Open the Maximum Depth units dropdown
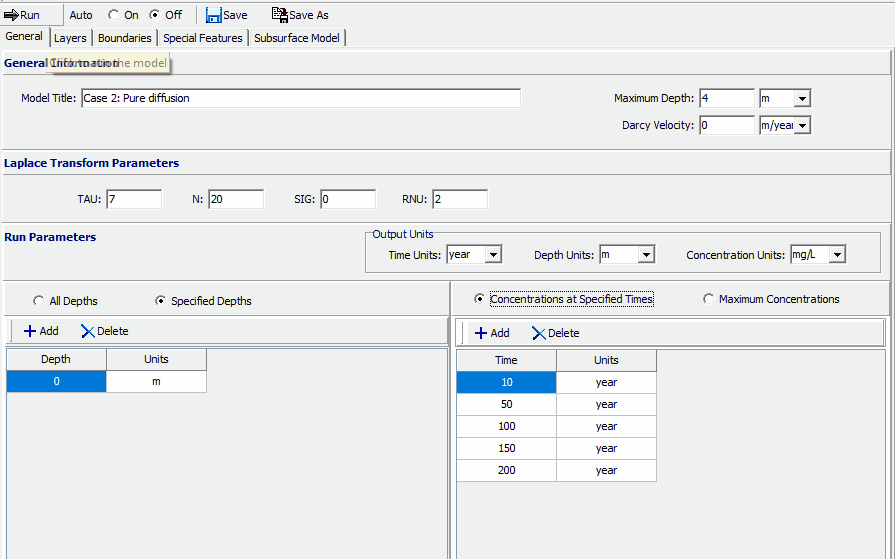This screenshot has width=895, height=559. pyautogui.click(x=801, y=98)
